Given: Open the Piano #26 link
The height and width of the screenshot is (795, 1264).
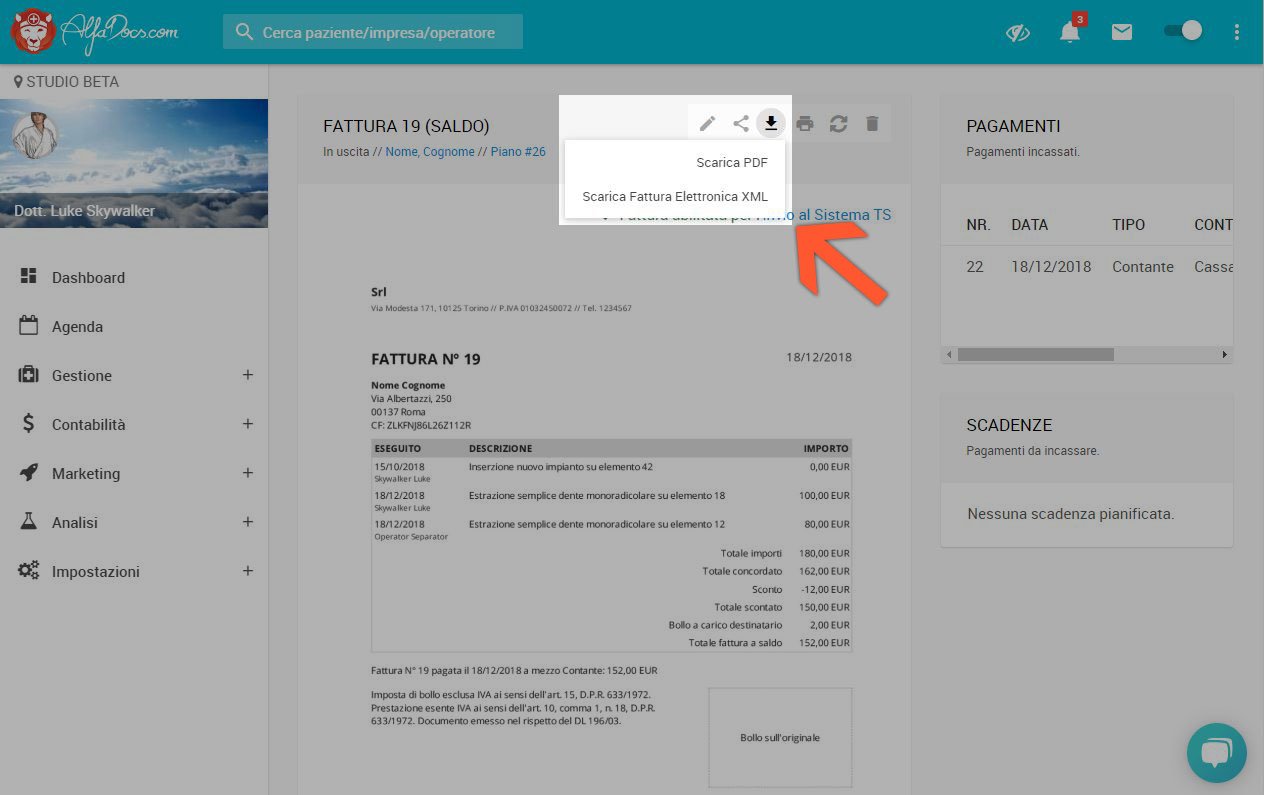Looking at the screenshot, I should tap(518, 152).
